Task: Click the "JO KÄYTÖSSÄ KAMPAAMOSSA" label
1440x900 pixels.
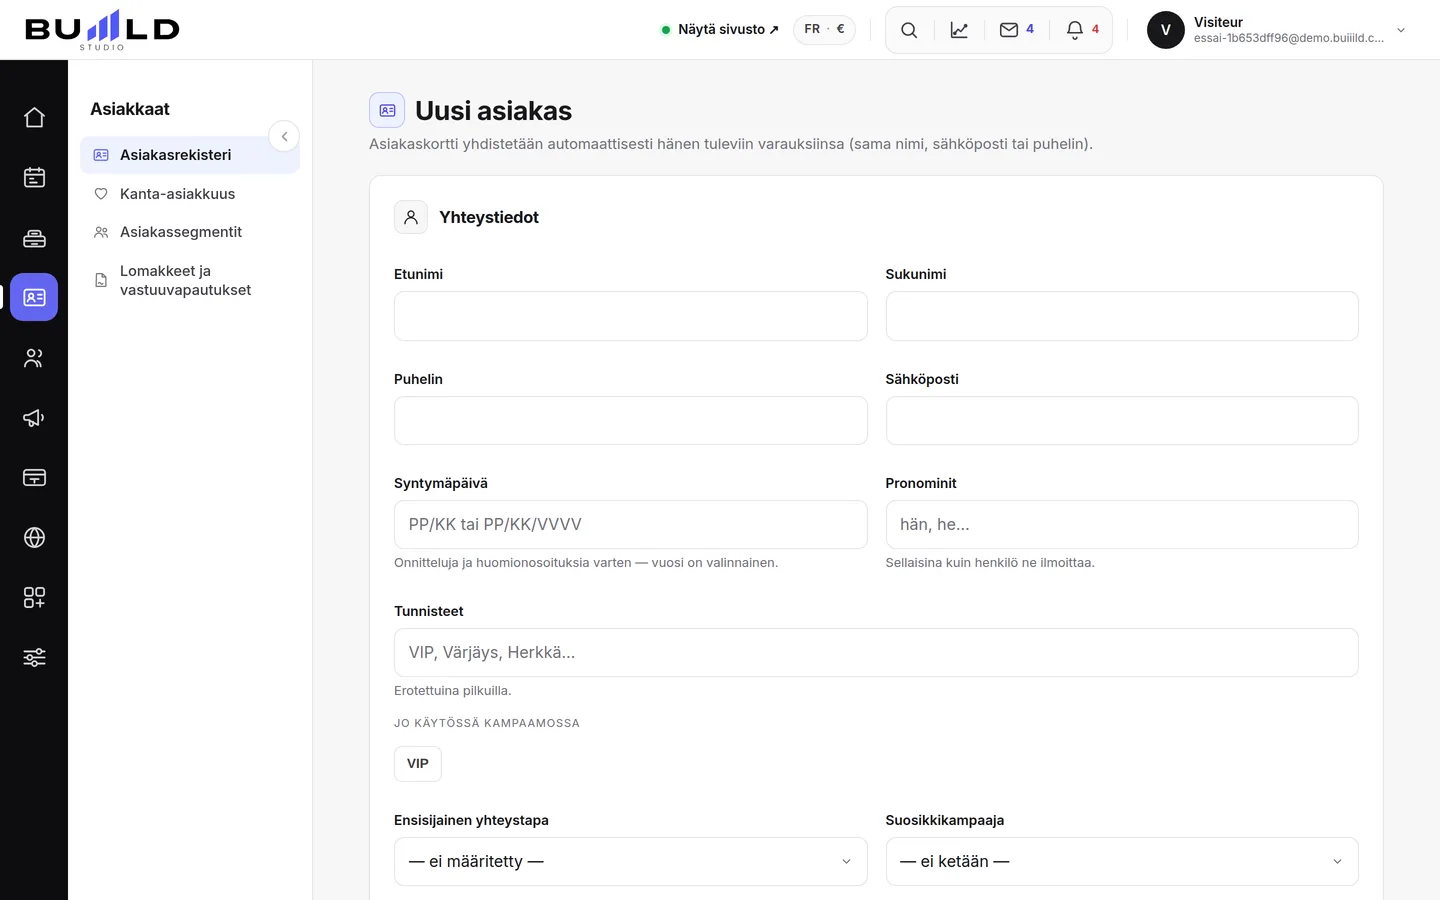Action: pyautogui.click(x=487, y=723)
